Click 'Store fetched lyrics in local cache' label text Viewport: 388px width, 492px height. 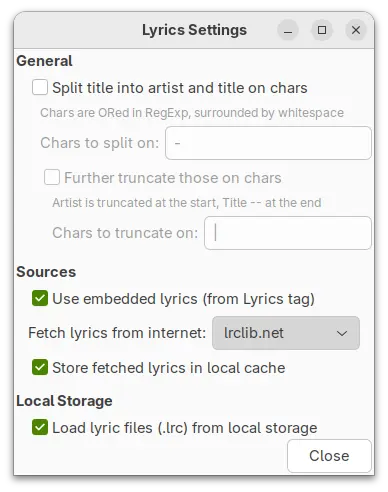tap(169, 368)
